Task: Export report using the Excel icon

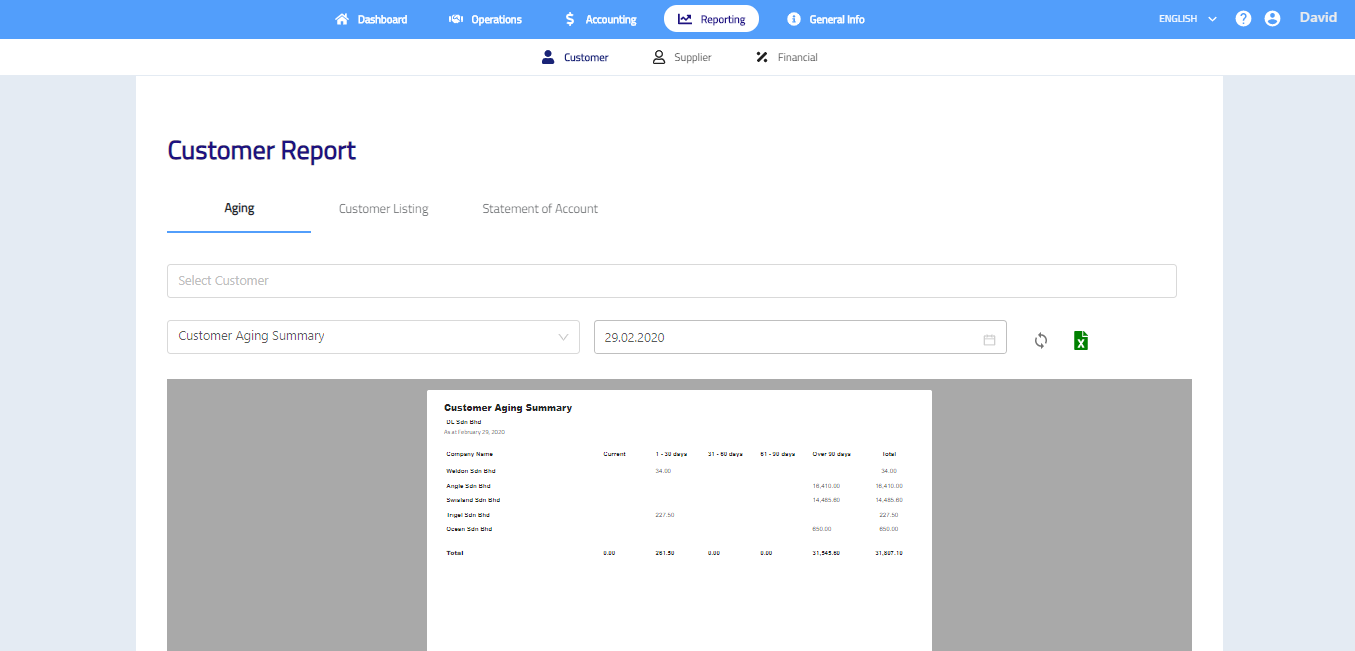Action: pyautogui.click(x=1080, y=340)
